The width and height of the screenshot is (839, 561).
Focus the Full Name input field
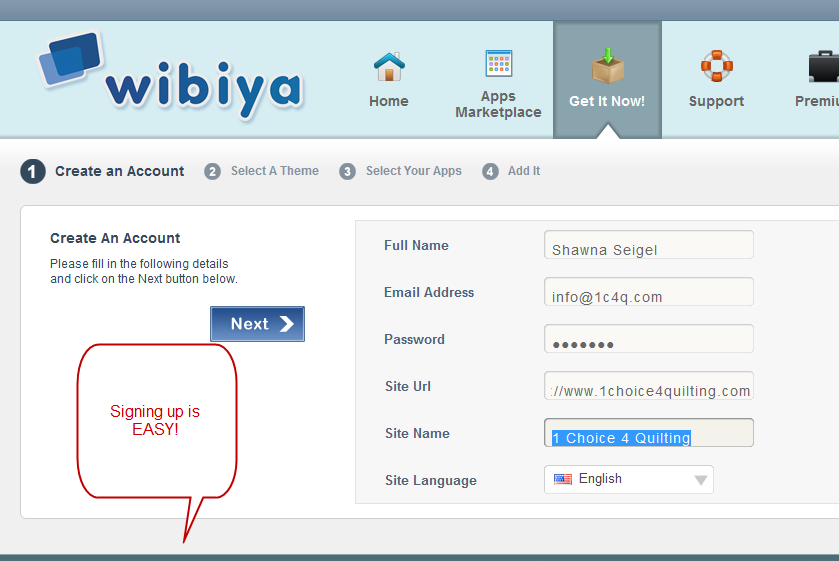click(x=649, y=245)
